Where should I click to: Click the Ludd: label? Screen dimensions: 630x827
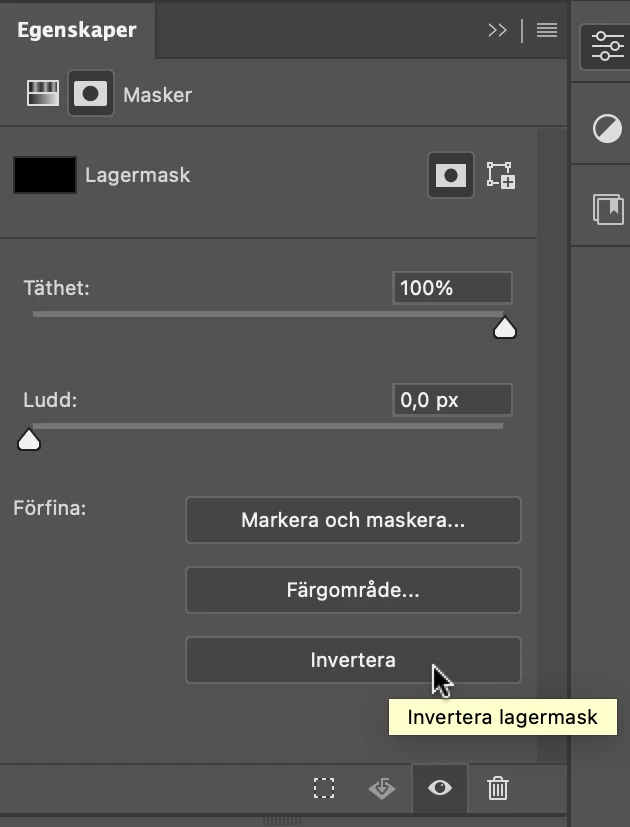(50, 400)
